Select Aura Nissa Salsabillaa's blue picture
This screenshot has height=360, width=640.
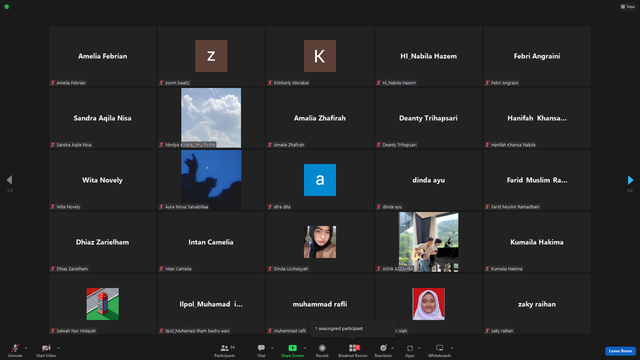click(211, 180)
